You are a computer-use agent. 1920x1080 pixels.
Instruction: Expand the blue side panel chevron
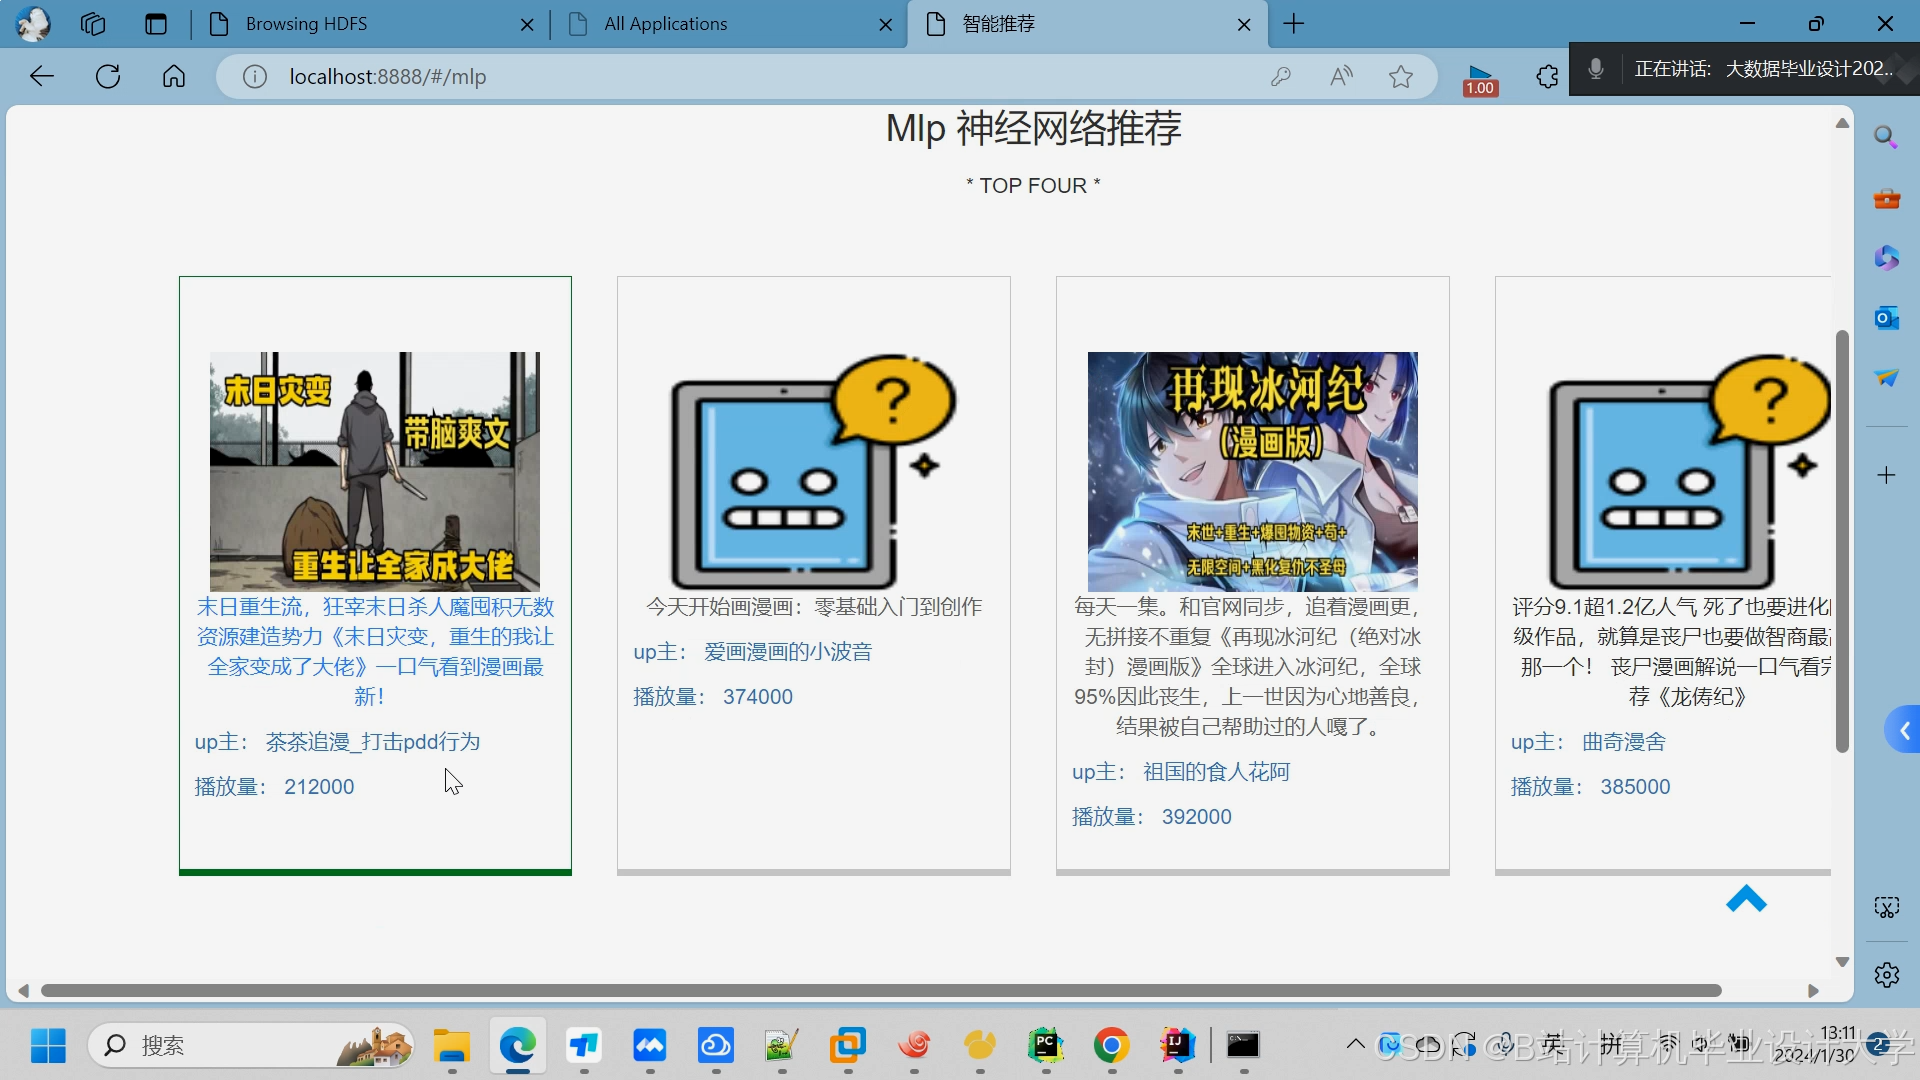(x=1904, y=731)
